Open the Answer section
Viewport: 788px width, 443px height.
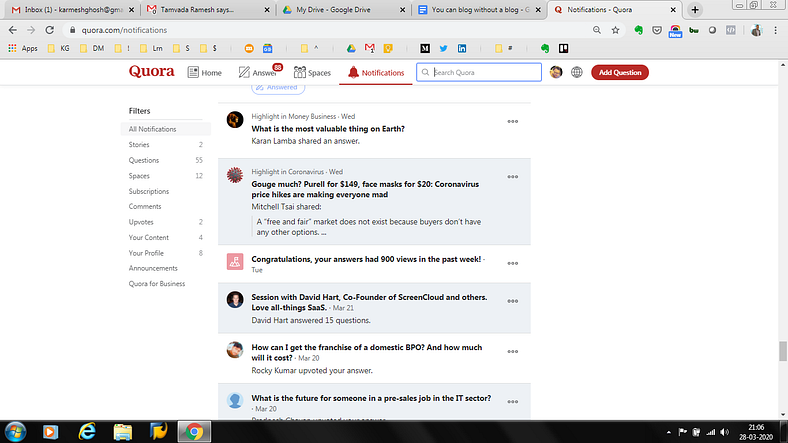coord(257,72)
